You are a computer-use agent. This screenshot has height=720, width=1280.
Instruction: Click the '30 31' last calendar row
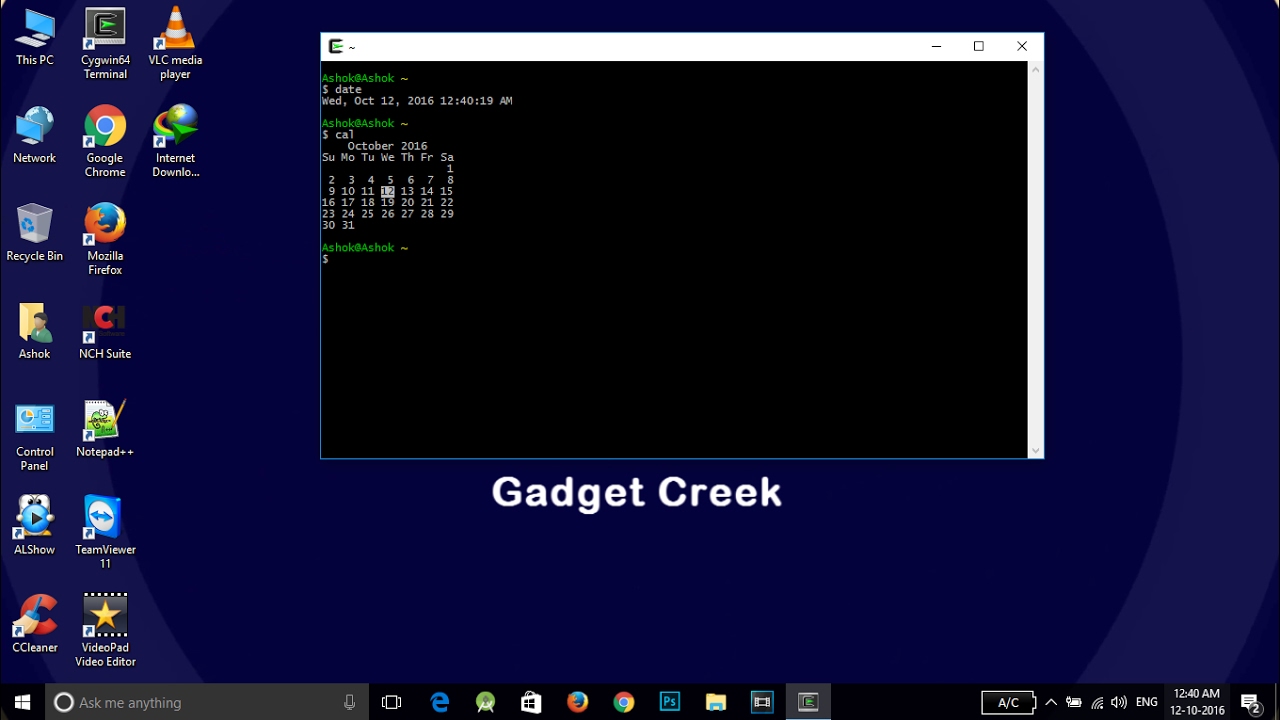point(338,225)
